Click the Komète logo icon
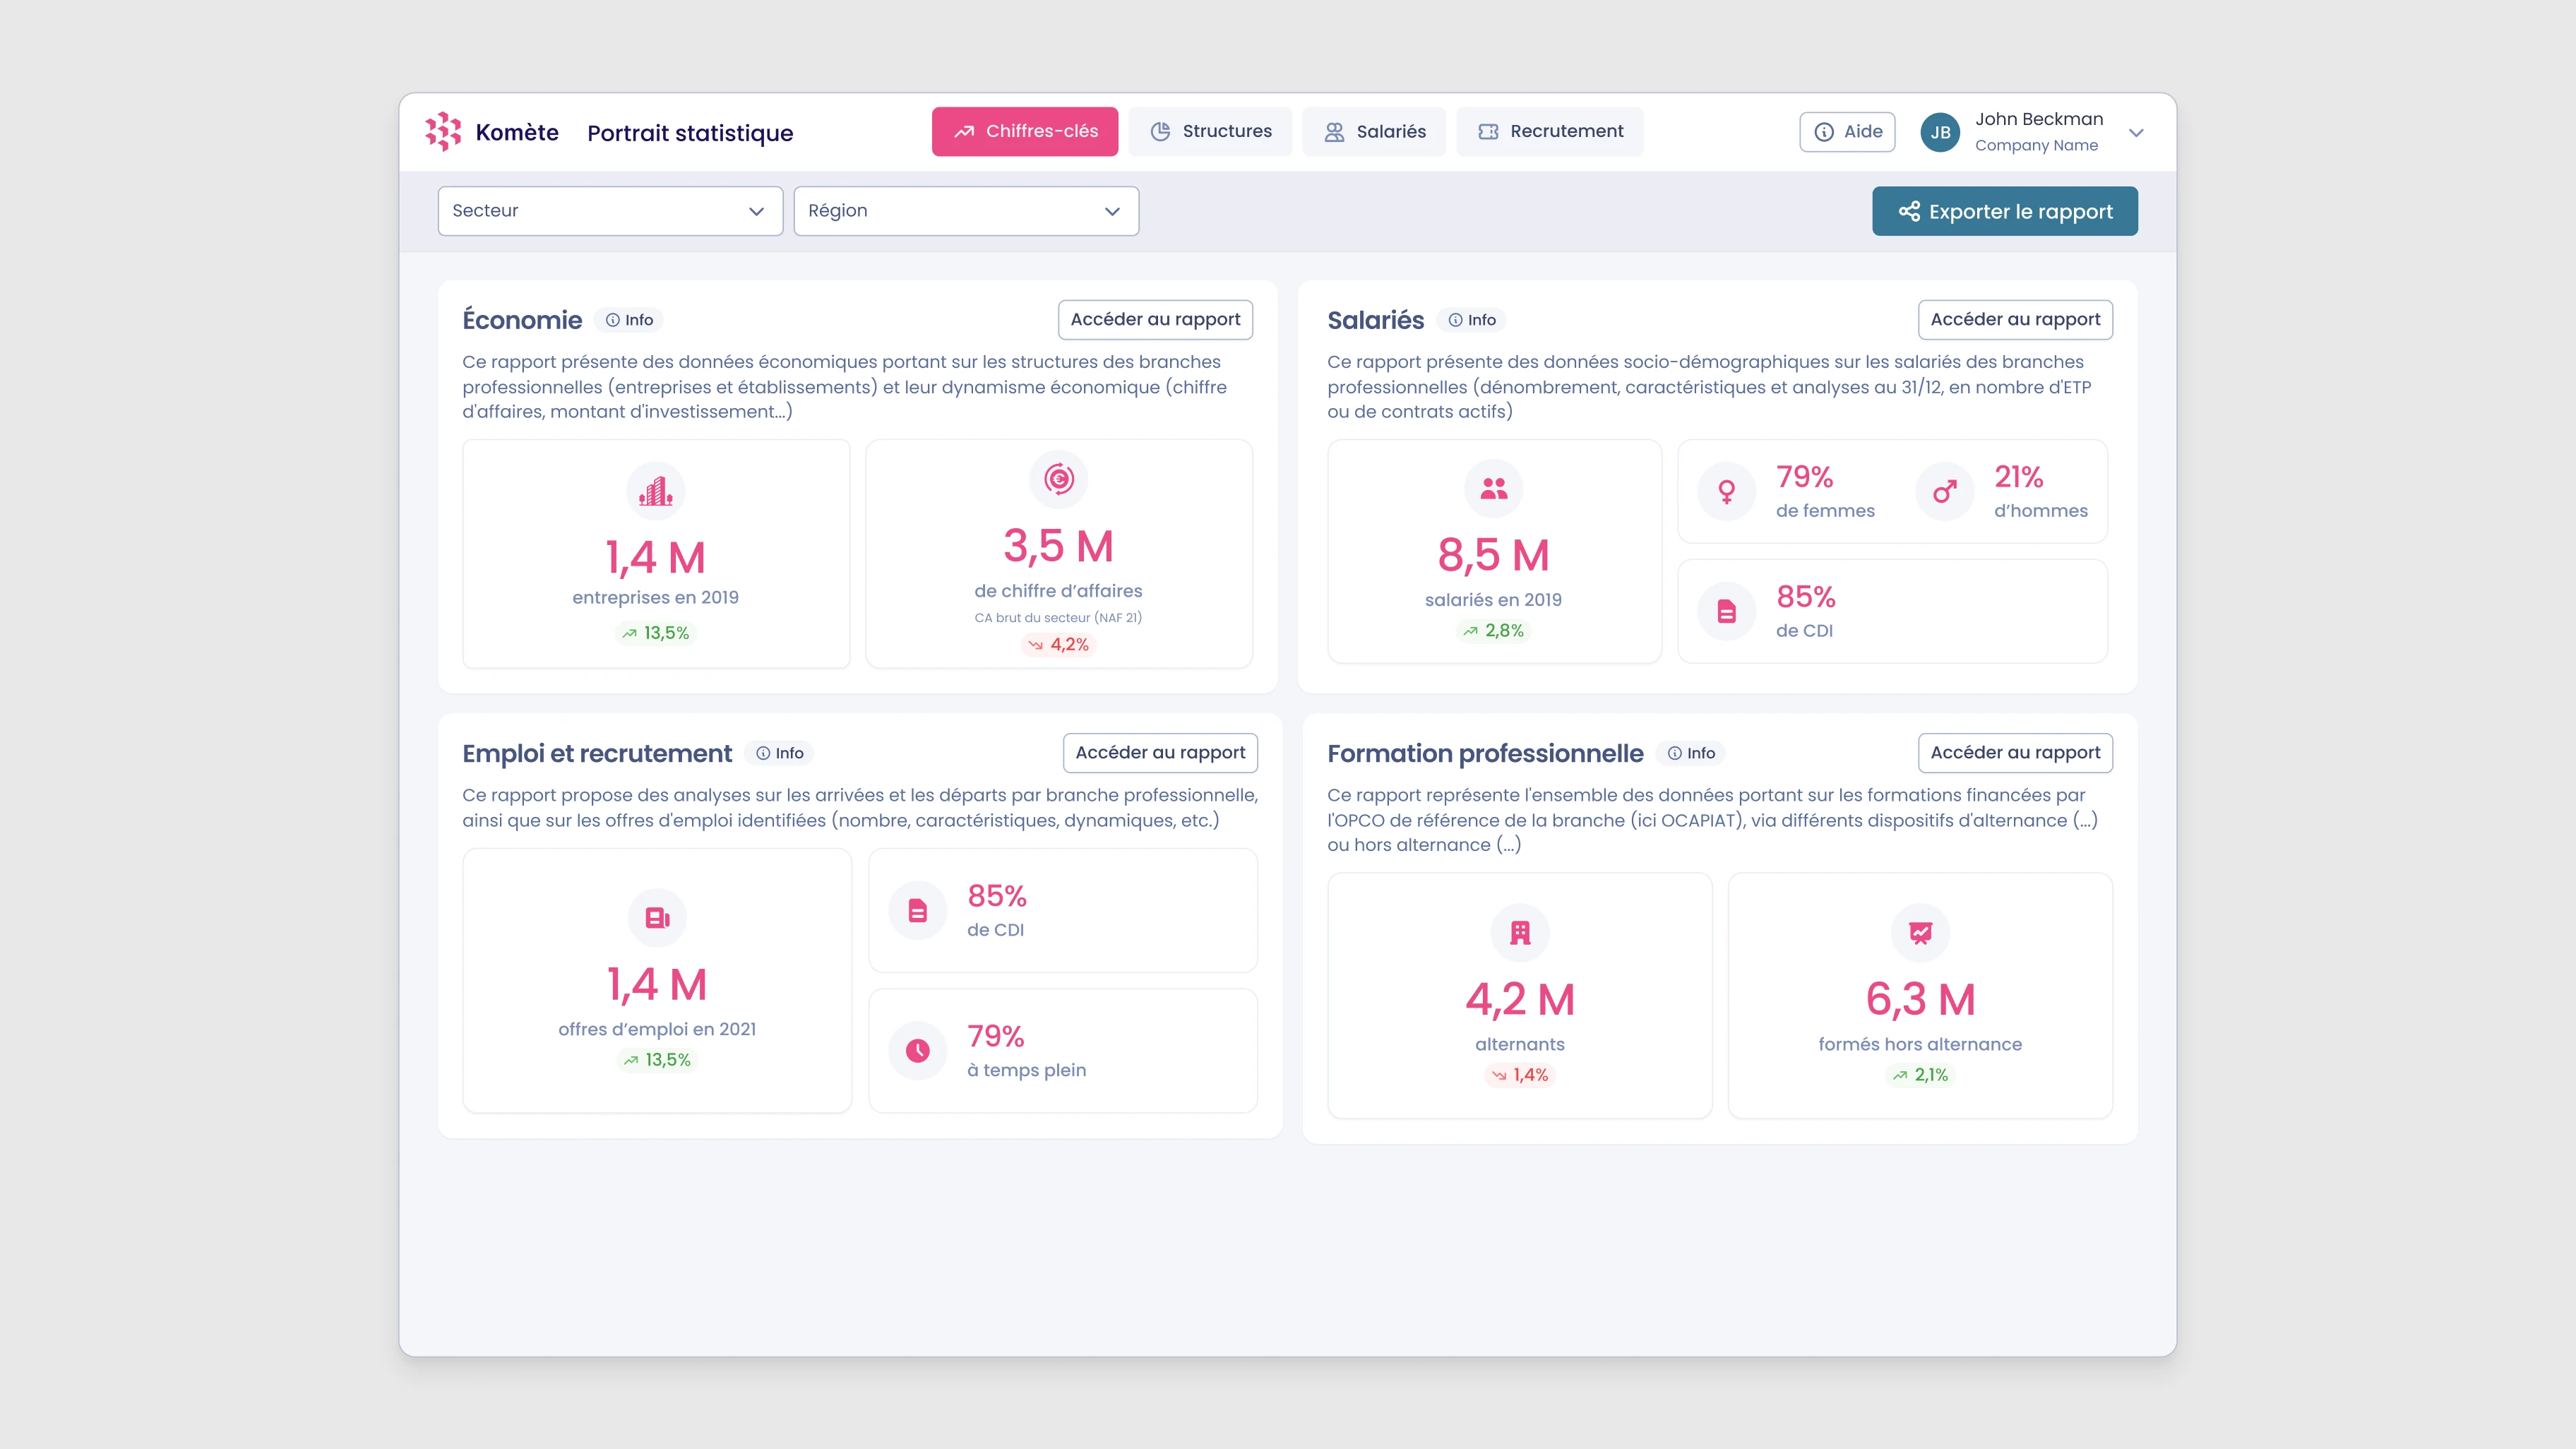This screenshot has width=2576, height=1449. coord(442,132)
